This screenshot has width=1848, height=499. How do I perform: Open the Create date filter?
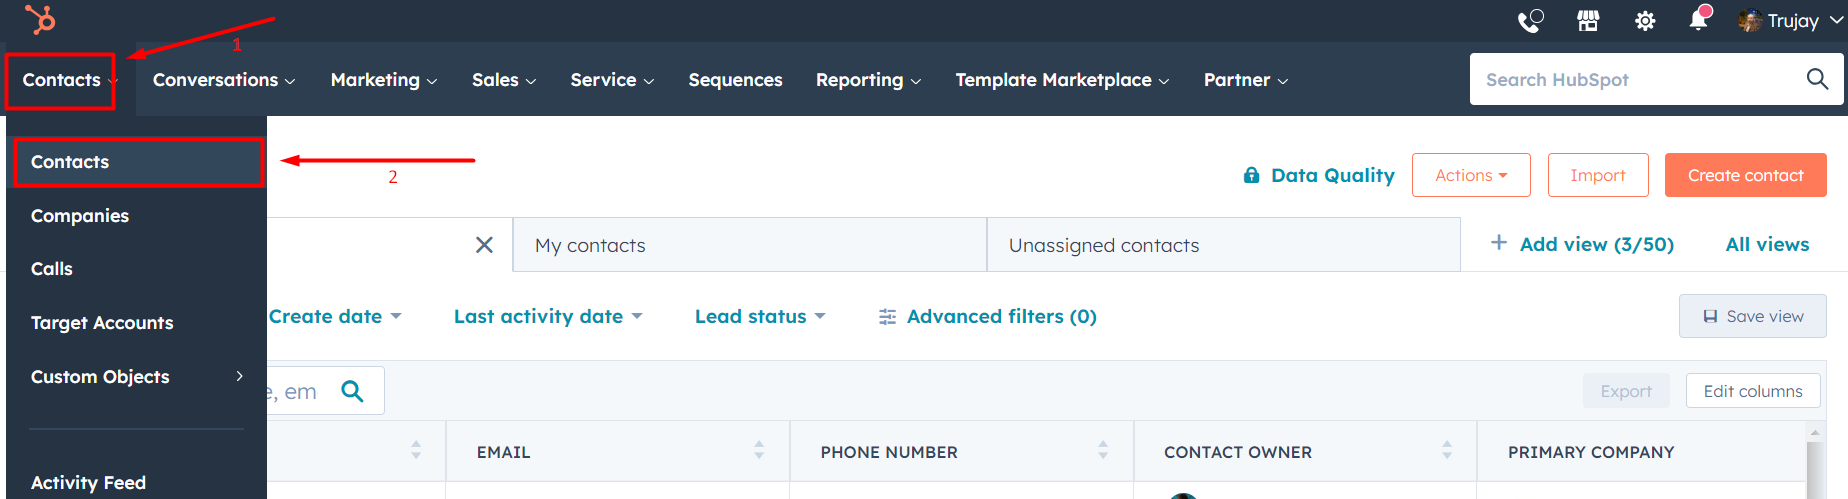(x=335, y=317)
